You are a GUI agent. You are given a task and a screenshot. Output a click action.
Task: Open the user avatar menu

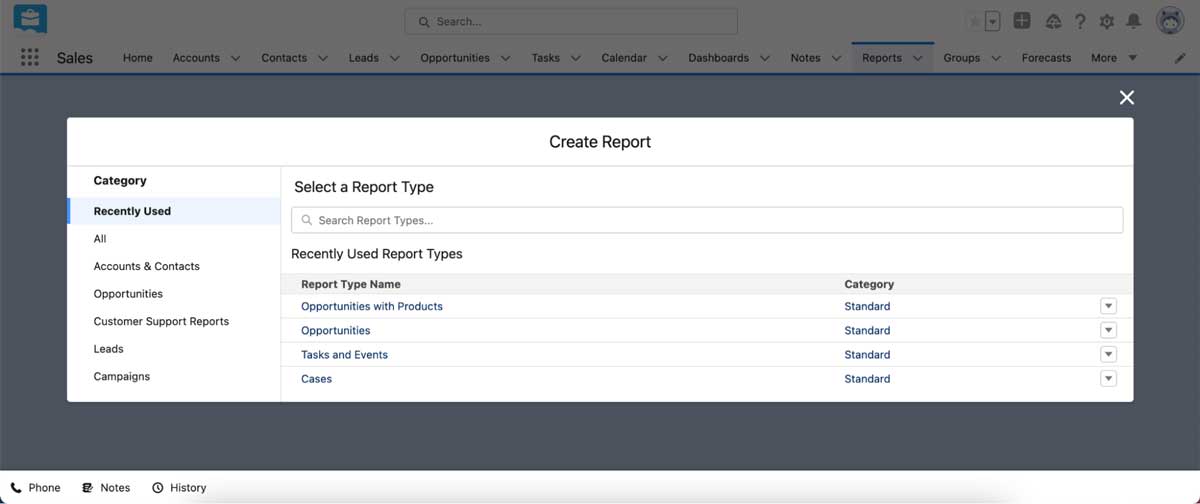[x=1170, y=21]
